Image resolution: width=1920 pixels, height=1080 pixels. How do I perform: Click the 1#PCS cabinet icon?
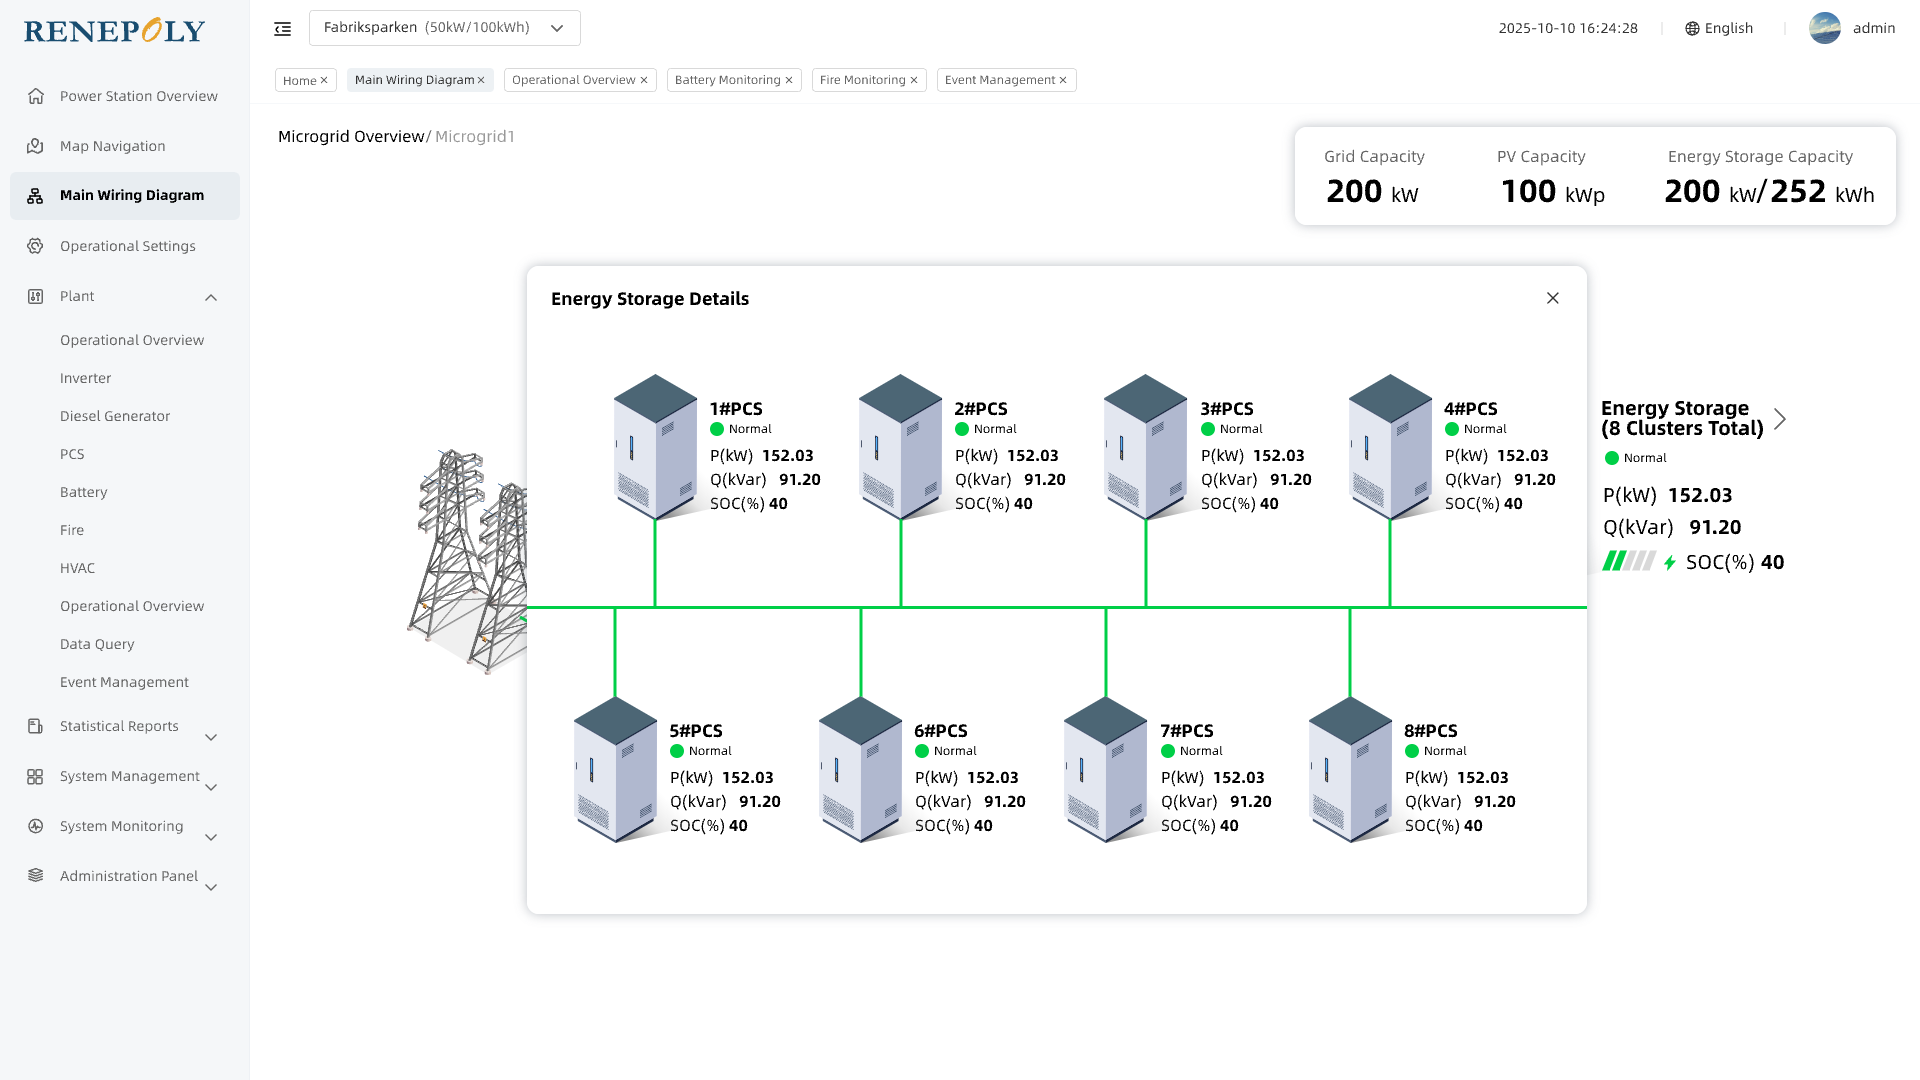(x=655, y=447)
